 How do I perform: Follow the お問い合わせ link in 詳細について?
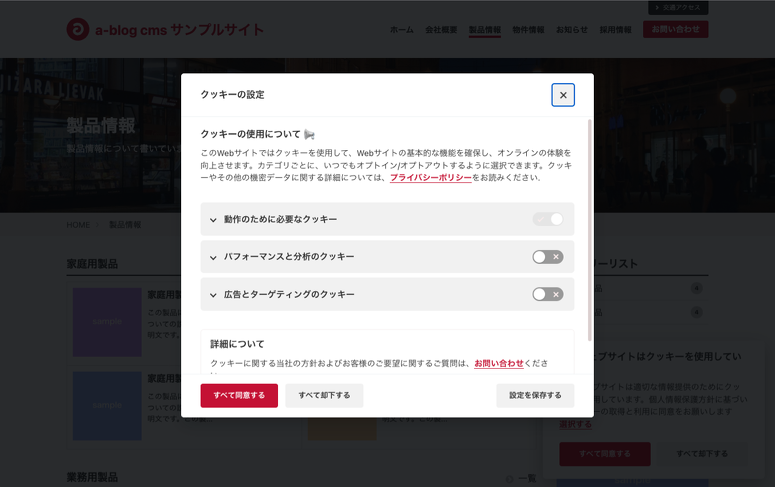click(x=498, y=363)
